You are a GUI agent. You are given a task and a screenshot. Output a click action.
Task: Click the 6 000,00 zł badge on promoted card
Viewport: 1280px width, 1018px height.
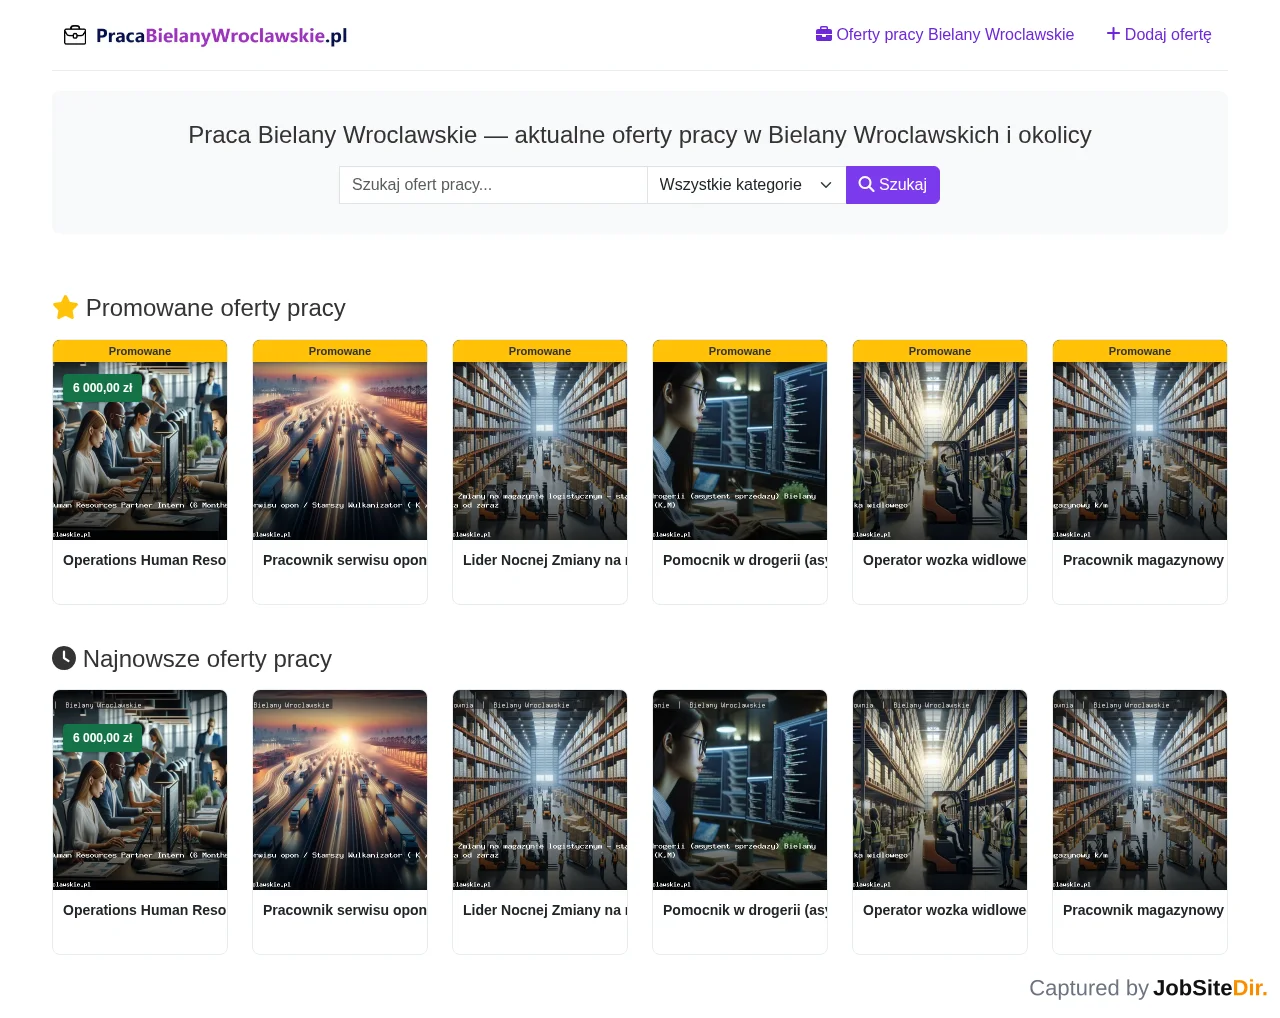click(x=103, y=388)
